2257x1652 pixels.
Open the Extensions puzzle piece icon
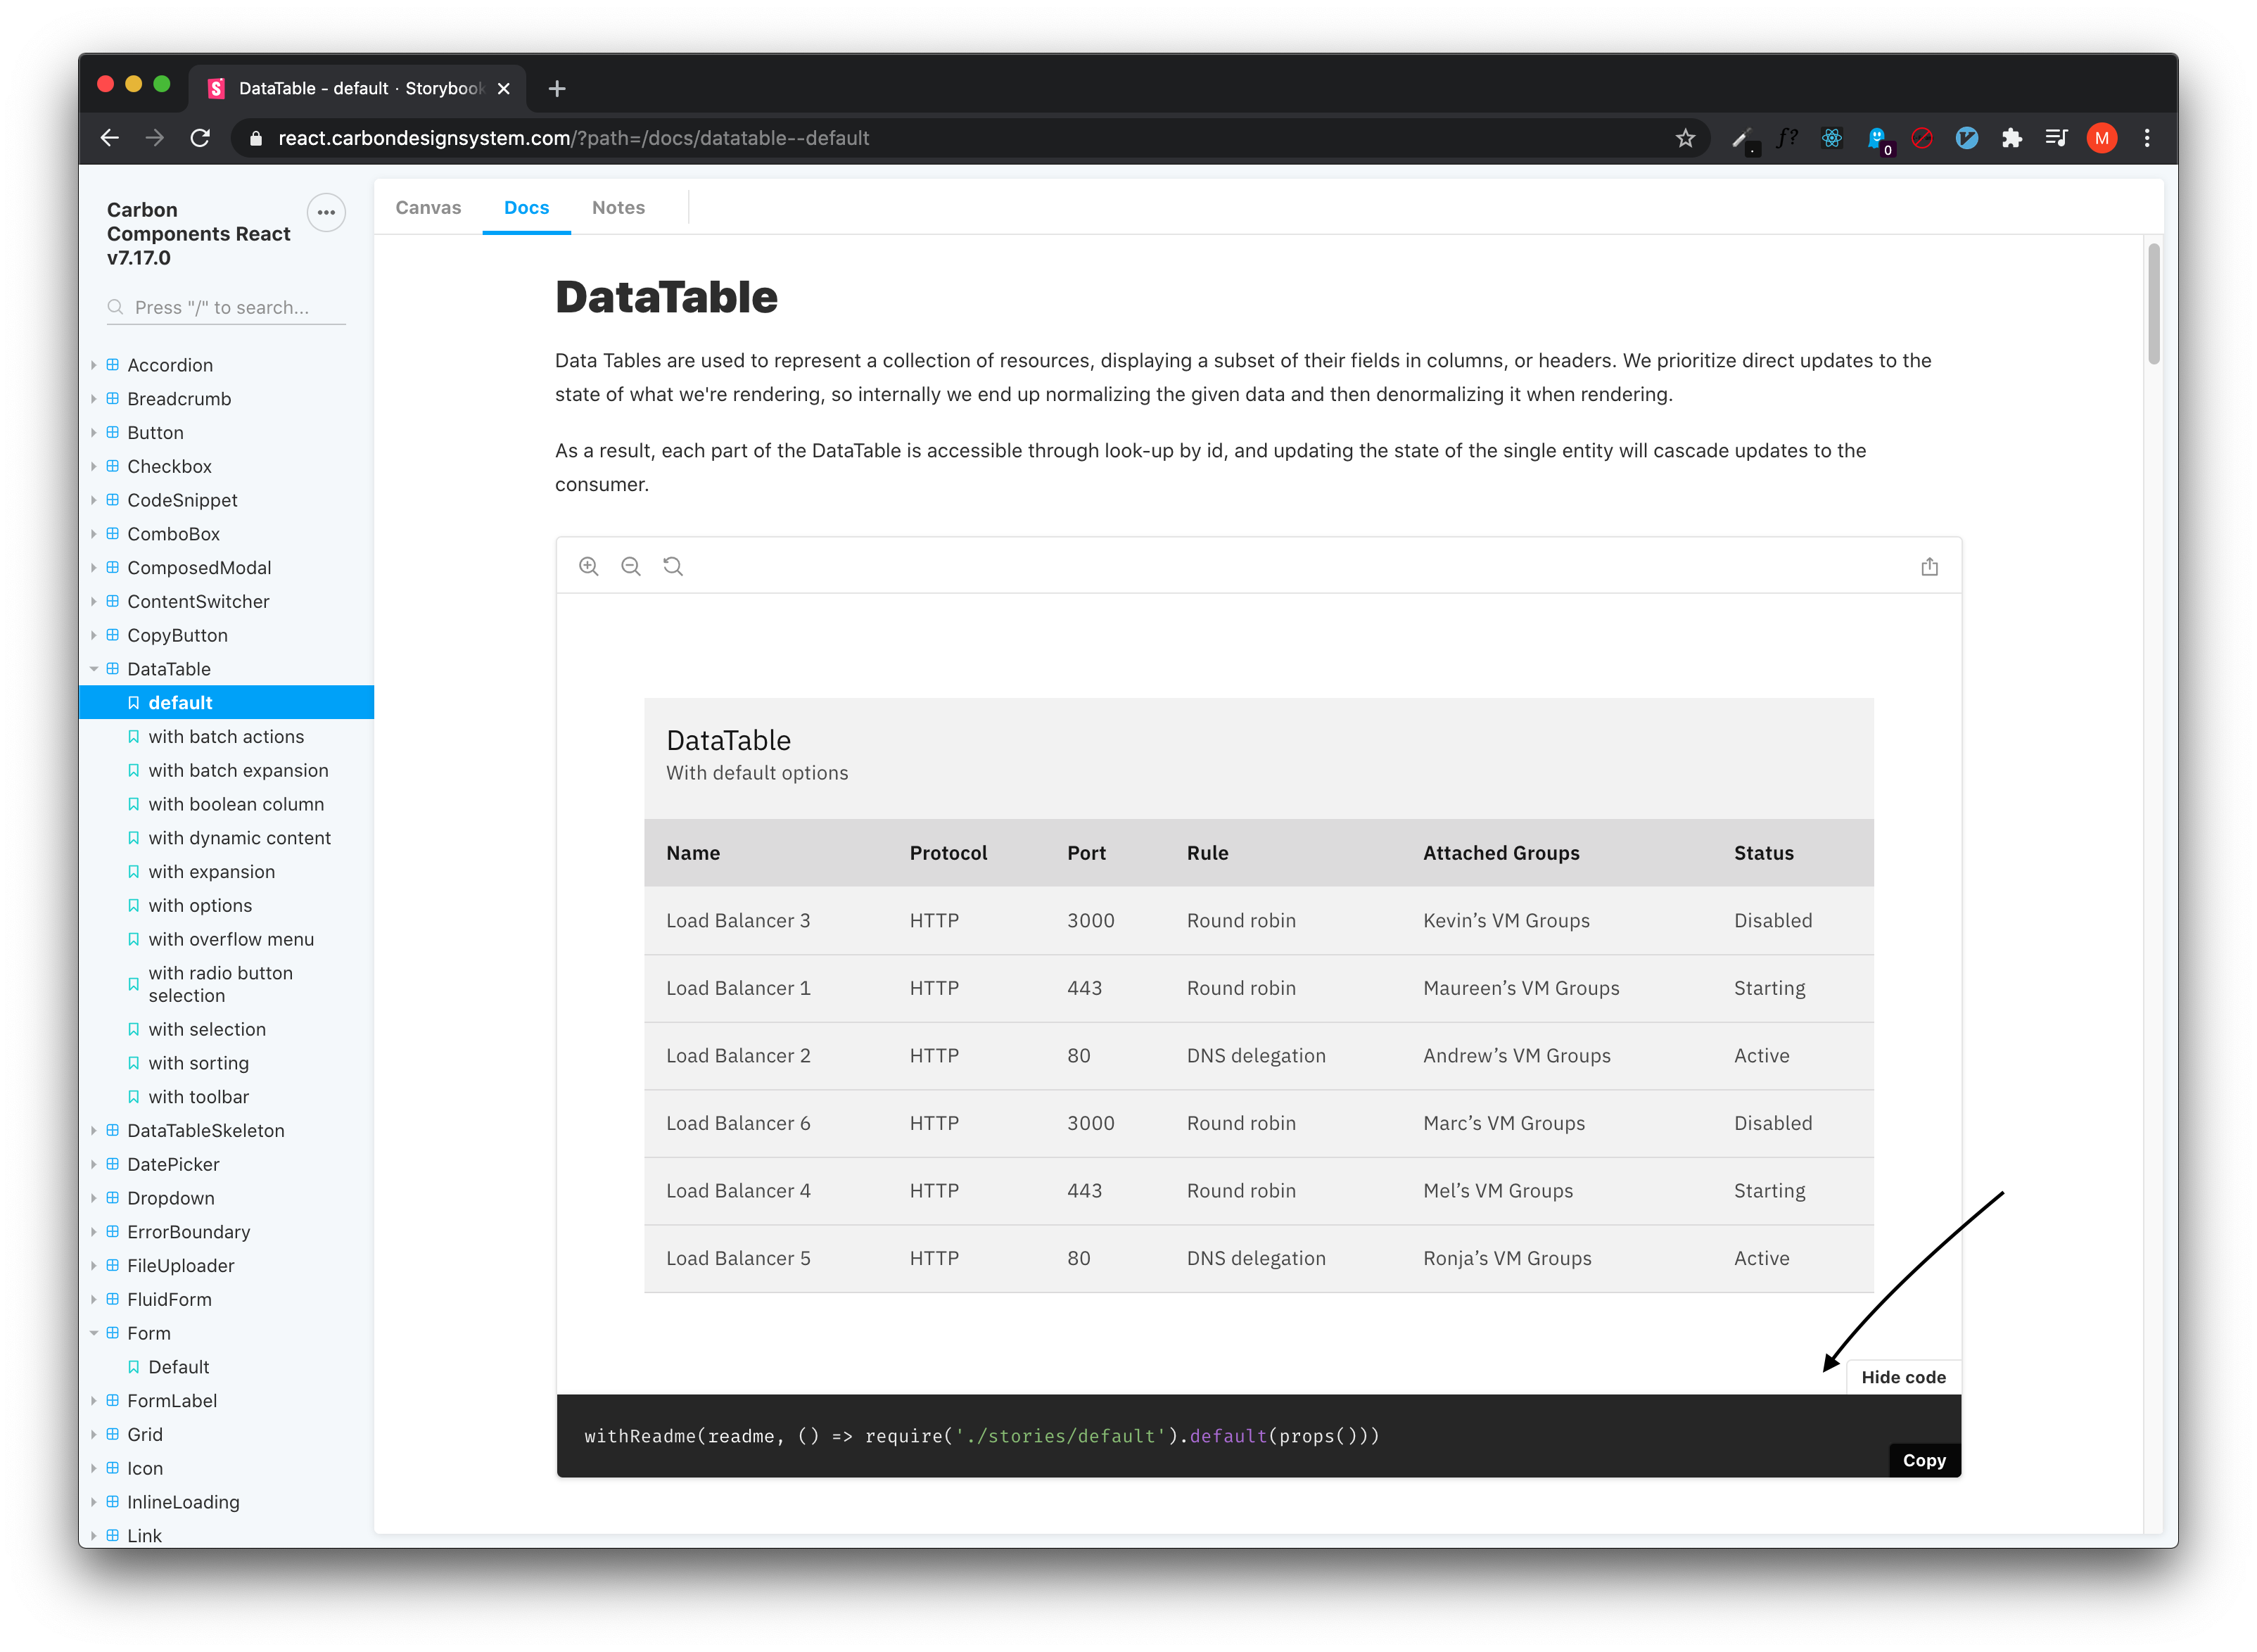point(2011,138)
